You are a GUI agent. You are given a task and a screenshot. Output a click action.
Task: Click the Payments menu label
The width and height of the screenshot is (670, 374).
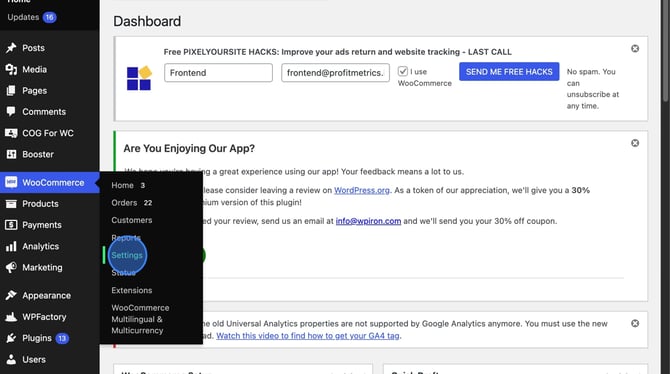(42, 225)
